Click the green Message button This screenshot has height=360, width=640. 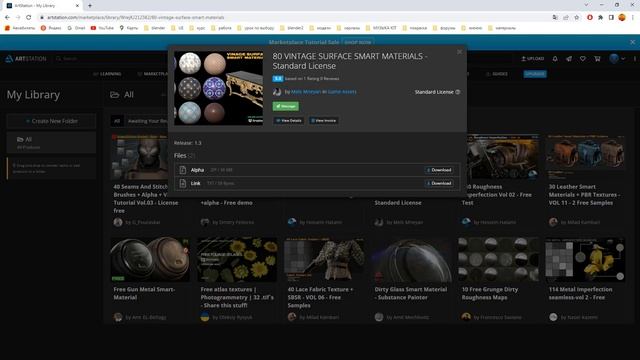click(x=286, y=106)
